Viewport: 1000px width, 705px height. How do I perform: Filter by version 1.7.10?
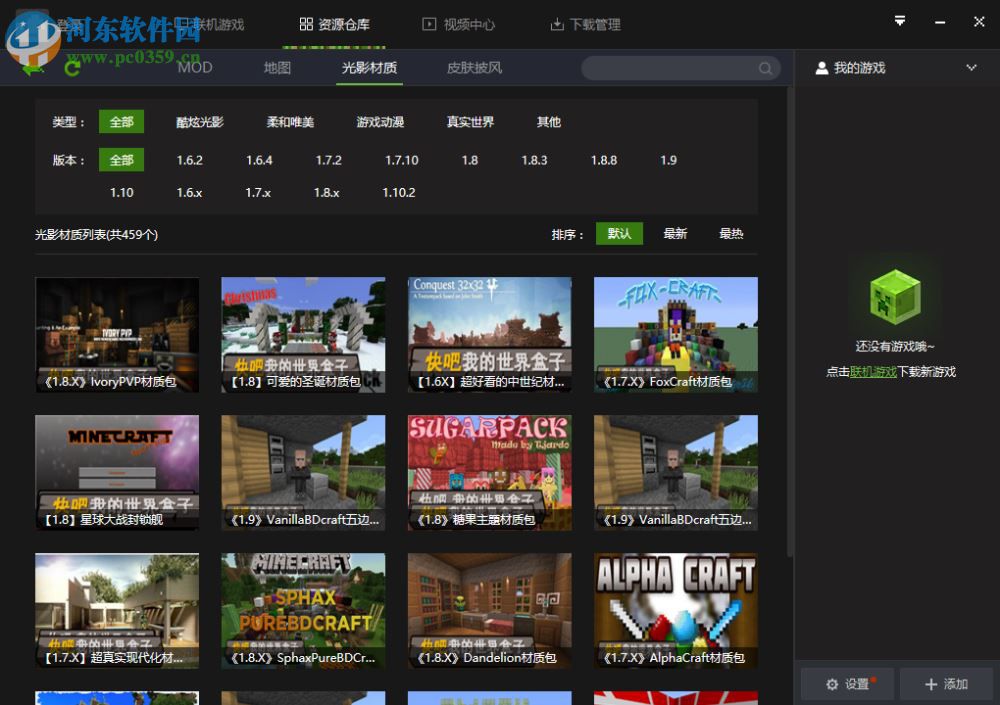(402, 160)
